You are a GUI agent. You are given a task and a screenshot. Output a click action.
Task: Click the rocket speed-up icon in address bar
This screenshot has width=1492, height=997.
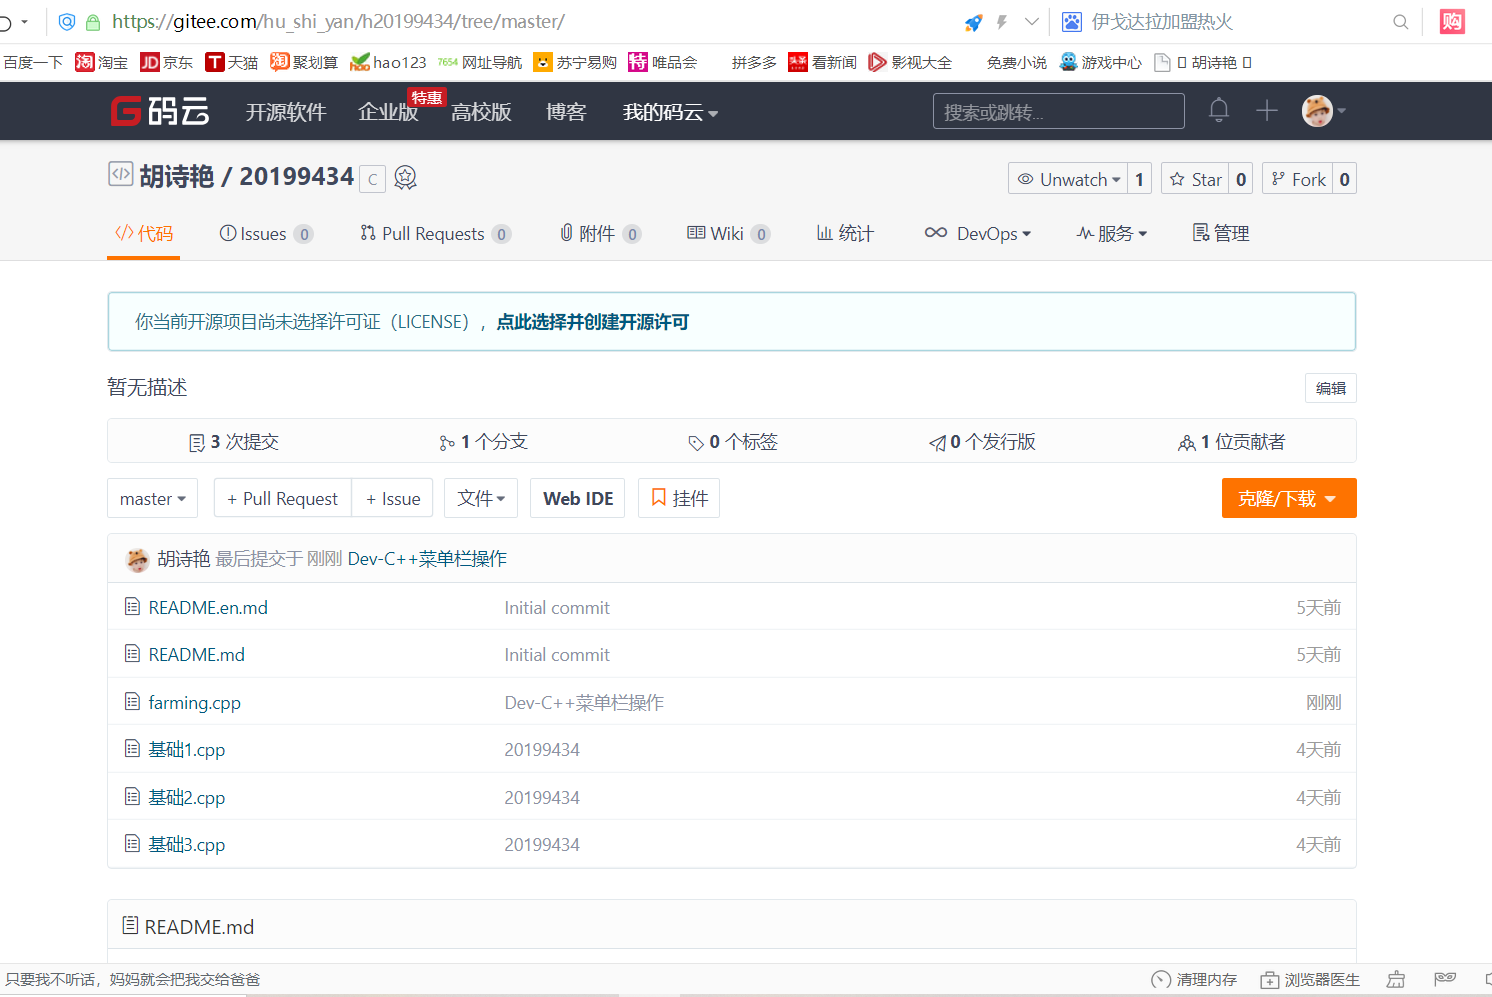point(973,22)
